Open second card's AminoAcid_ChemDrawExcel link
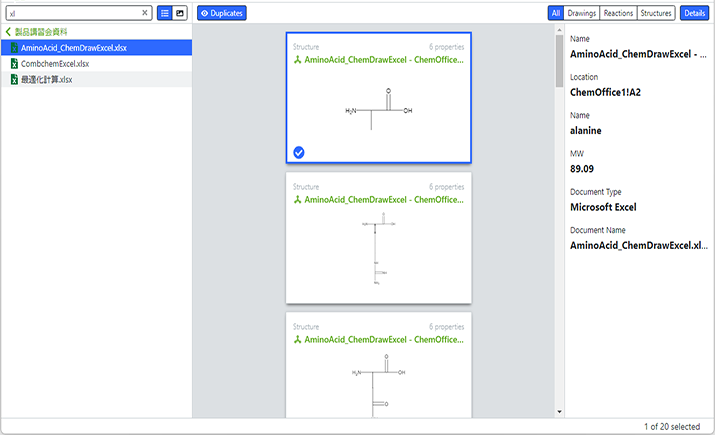The height and width of the screenshot is (435, 715). pyautogui.click(x=383, y=200)
